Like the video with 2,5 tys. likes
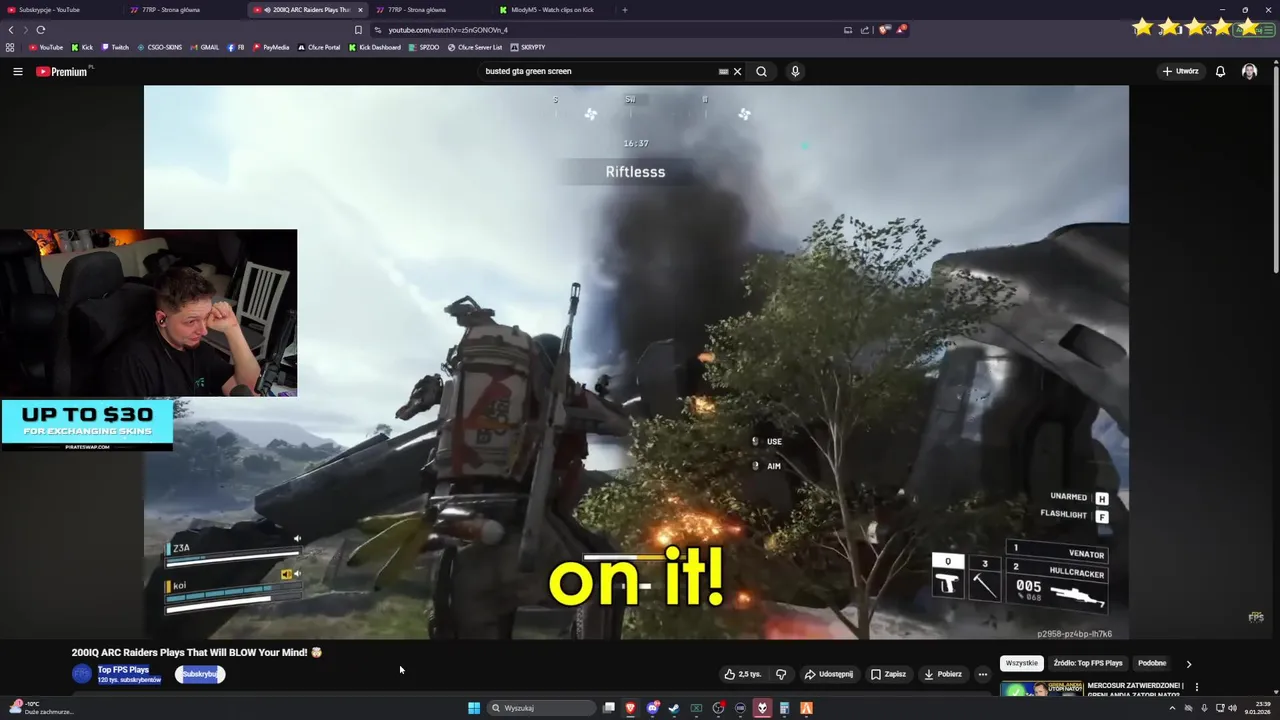Viewport: 1280px width, 720px height. [x=742, y=674]
